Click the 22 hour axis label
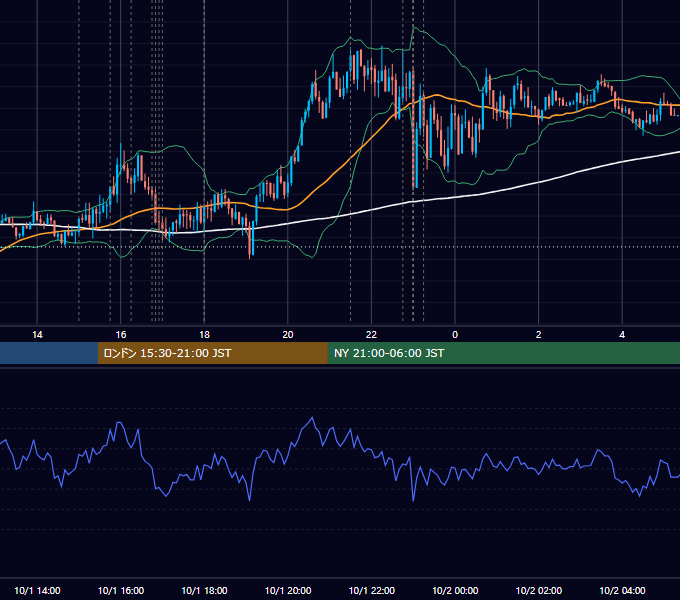 point(371,335)
